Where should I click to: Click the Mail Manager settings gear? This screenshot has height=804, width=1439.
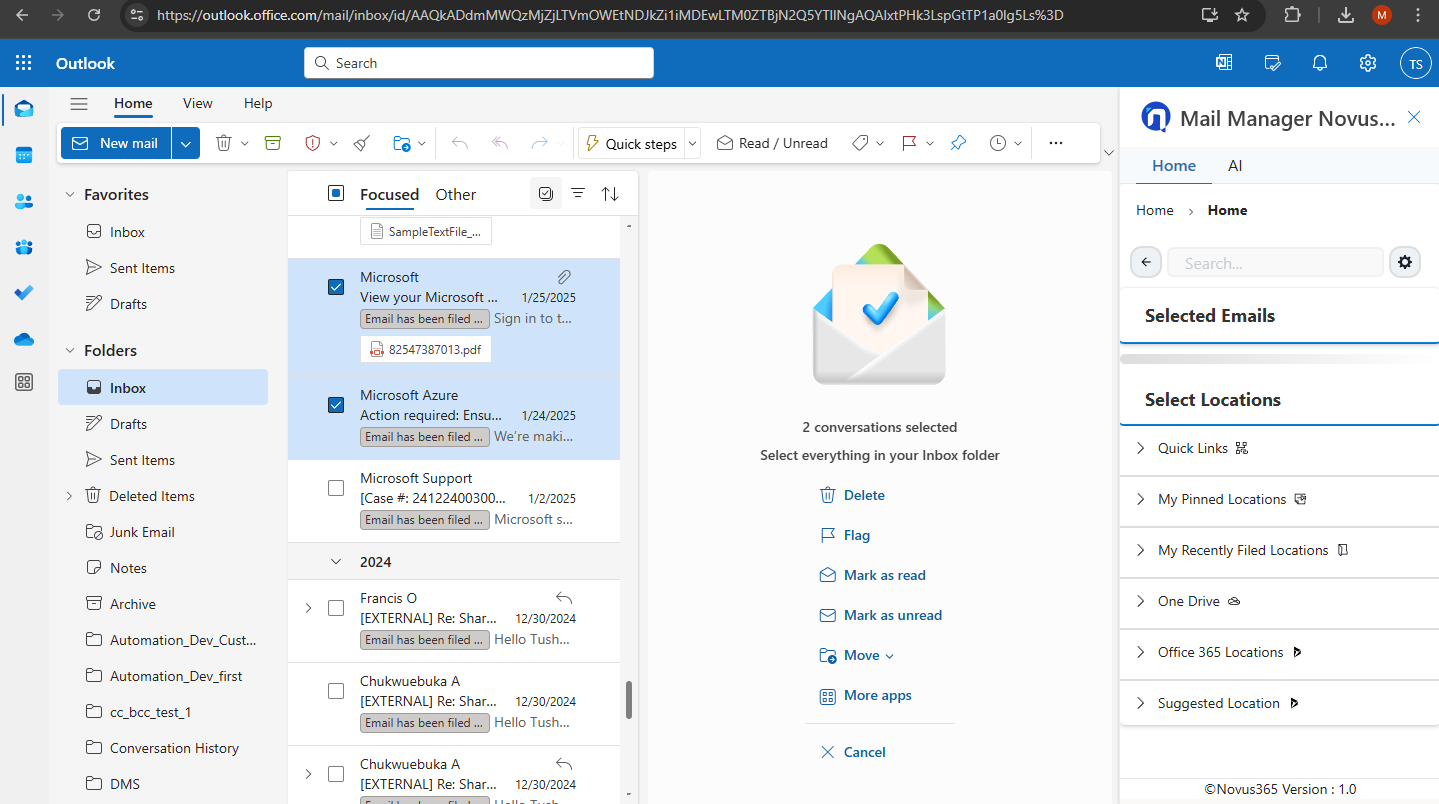click(1405, 262)
